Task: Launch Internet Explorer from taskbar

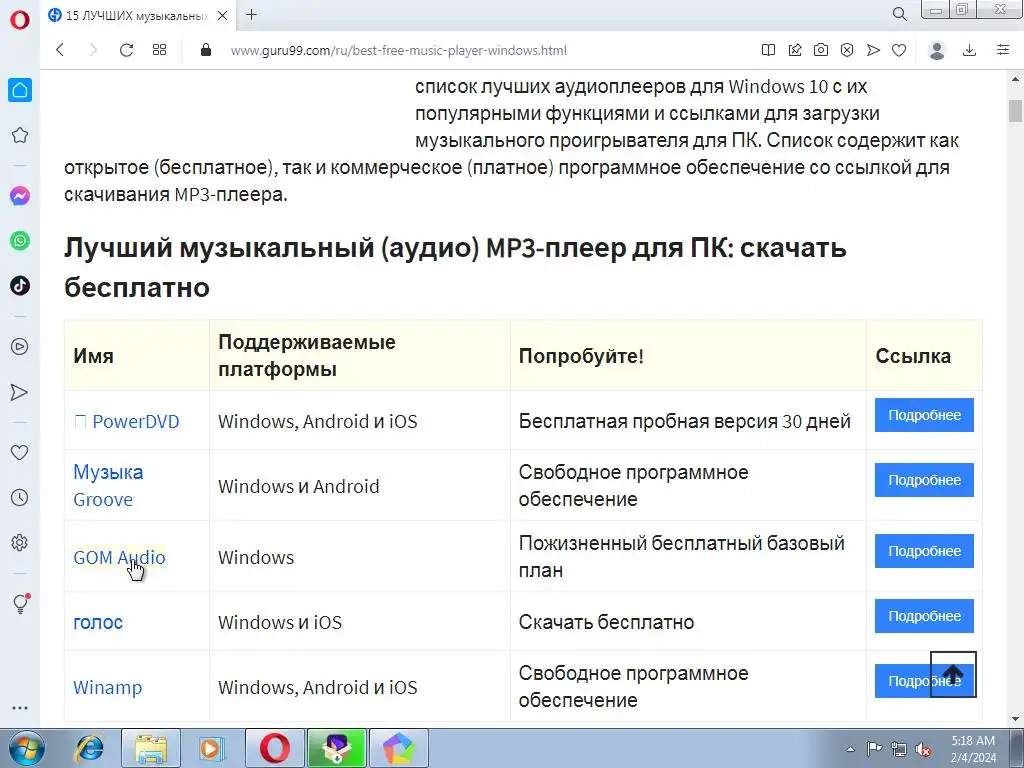Action: tap(89, 748)
